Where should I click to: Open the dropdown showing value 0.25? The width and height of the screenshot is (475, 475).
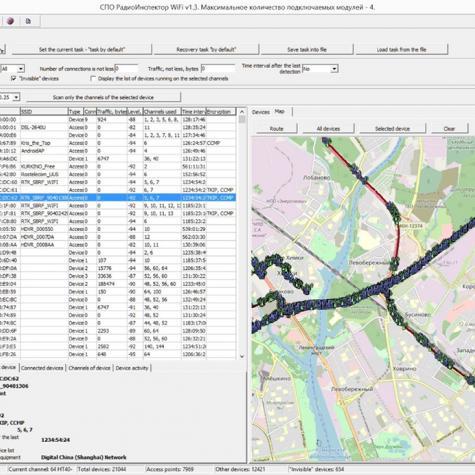click(x=10, y=97)
